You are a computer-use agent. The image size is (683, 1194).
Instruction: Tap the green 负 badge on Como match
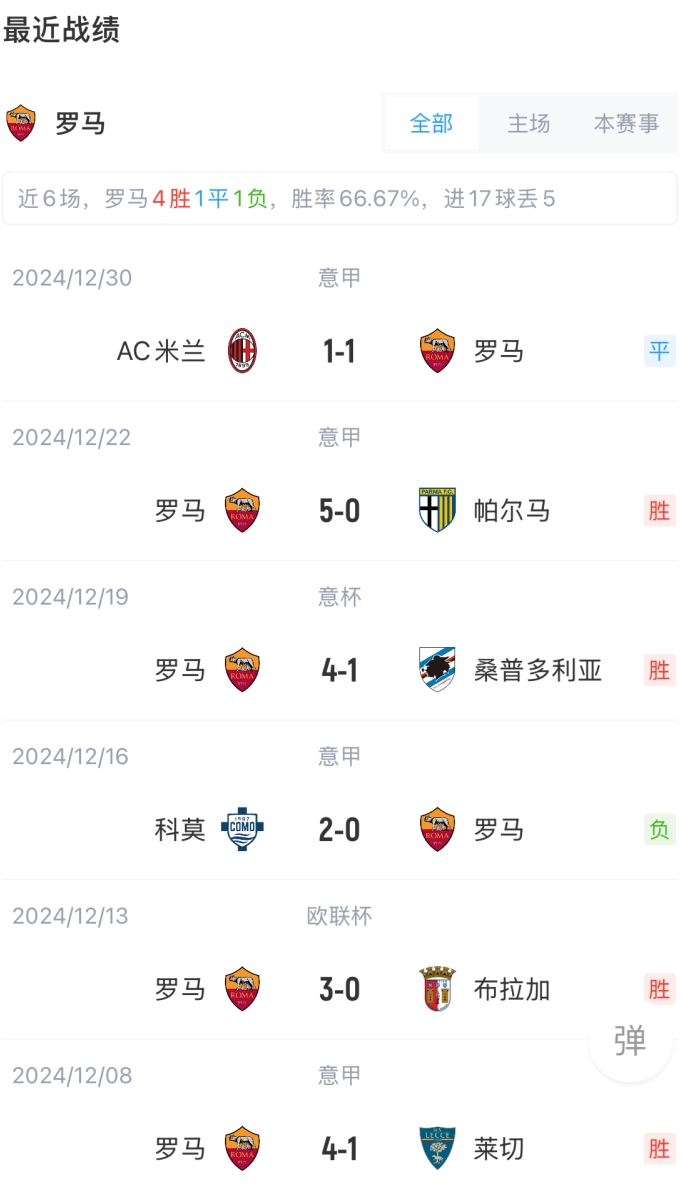659,830
